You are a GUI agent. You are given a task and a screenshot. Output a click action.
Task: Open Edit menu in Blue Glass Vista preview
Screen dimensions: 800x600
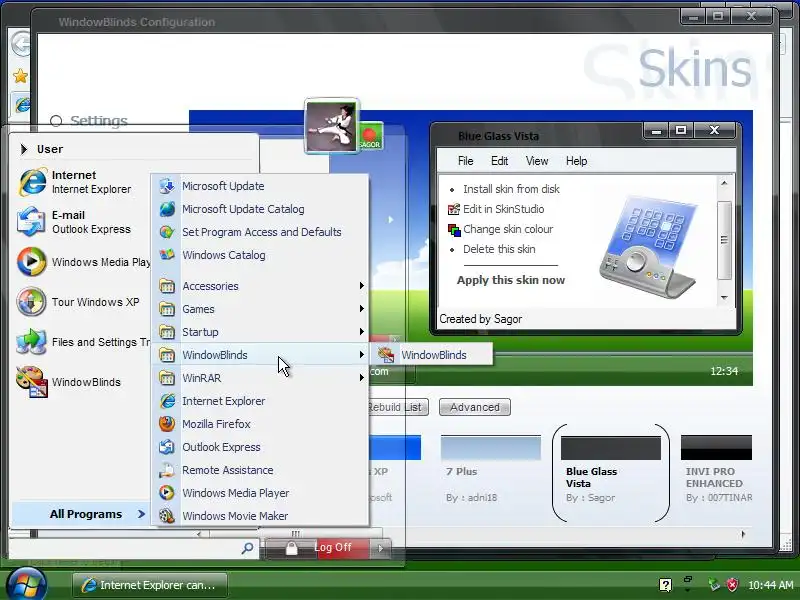point(499,161)
